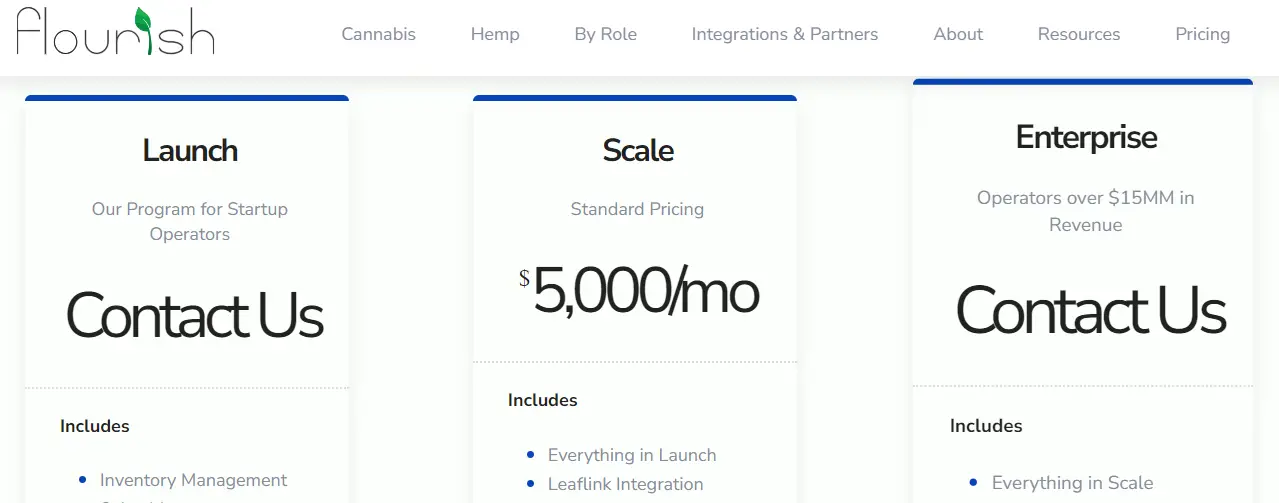1279x503 pixels.
Task: Select the Scale plan heading
Action: (638, 151)
